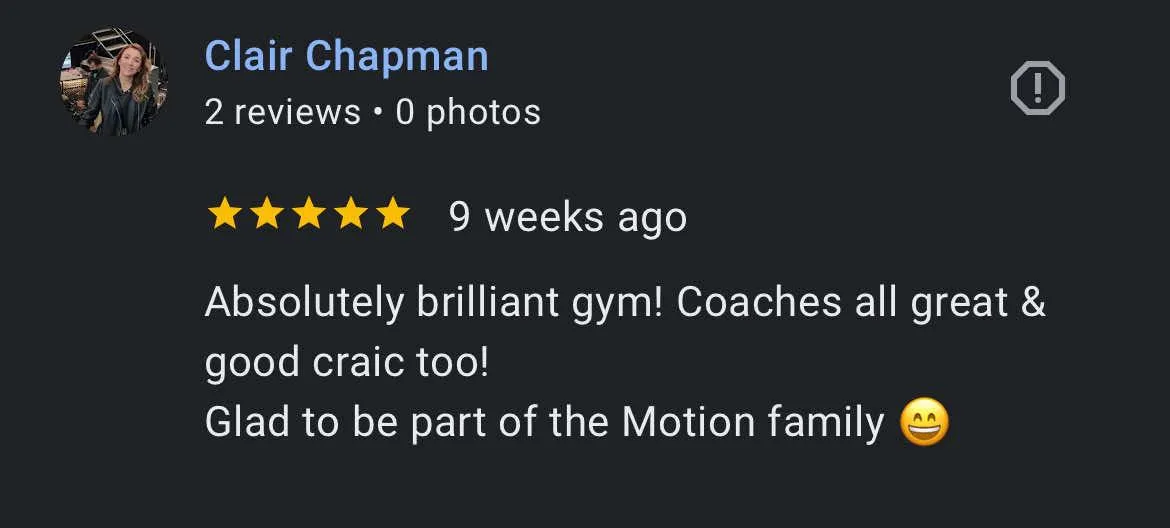Image resolution: width=1170 pixels, height=528 pixels.
Task: Click the word "Motion" in the review
Action: click(688, 422)
